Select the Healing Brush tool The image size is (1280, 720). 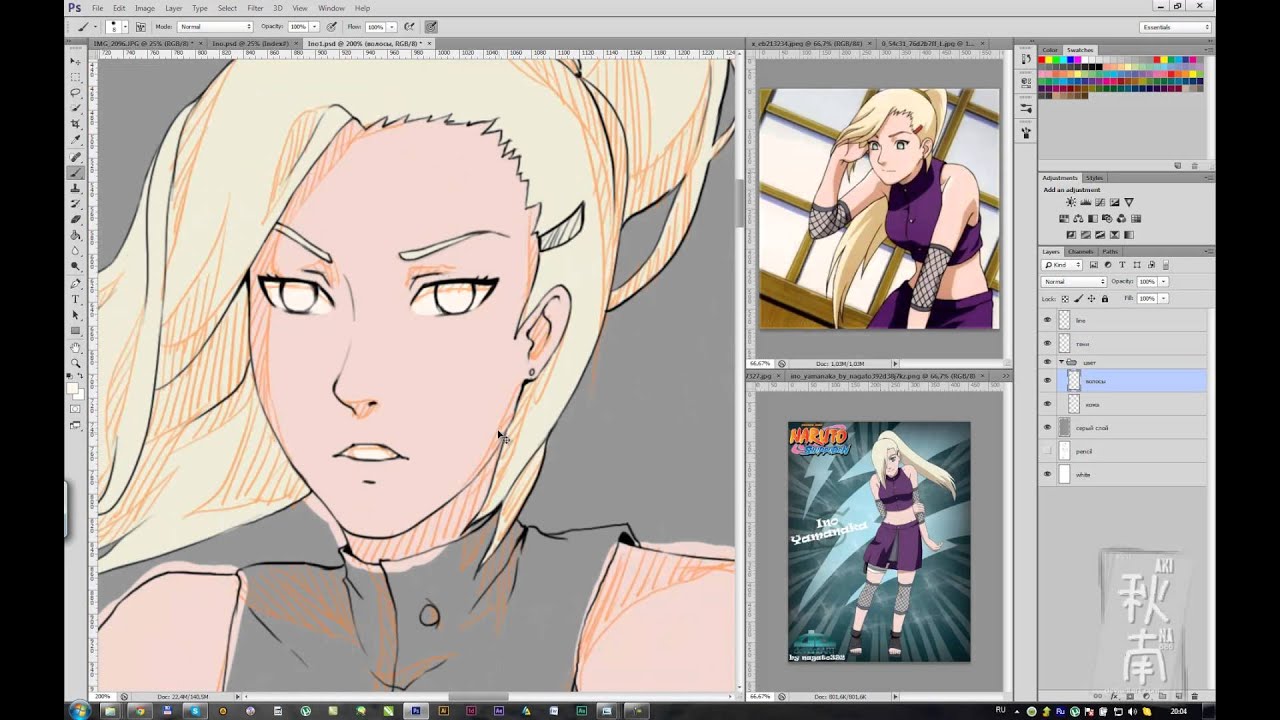click(x=76, y=156)
